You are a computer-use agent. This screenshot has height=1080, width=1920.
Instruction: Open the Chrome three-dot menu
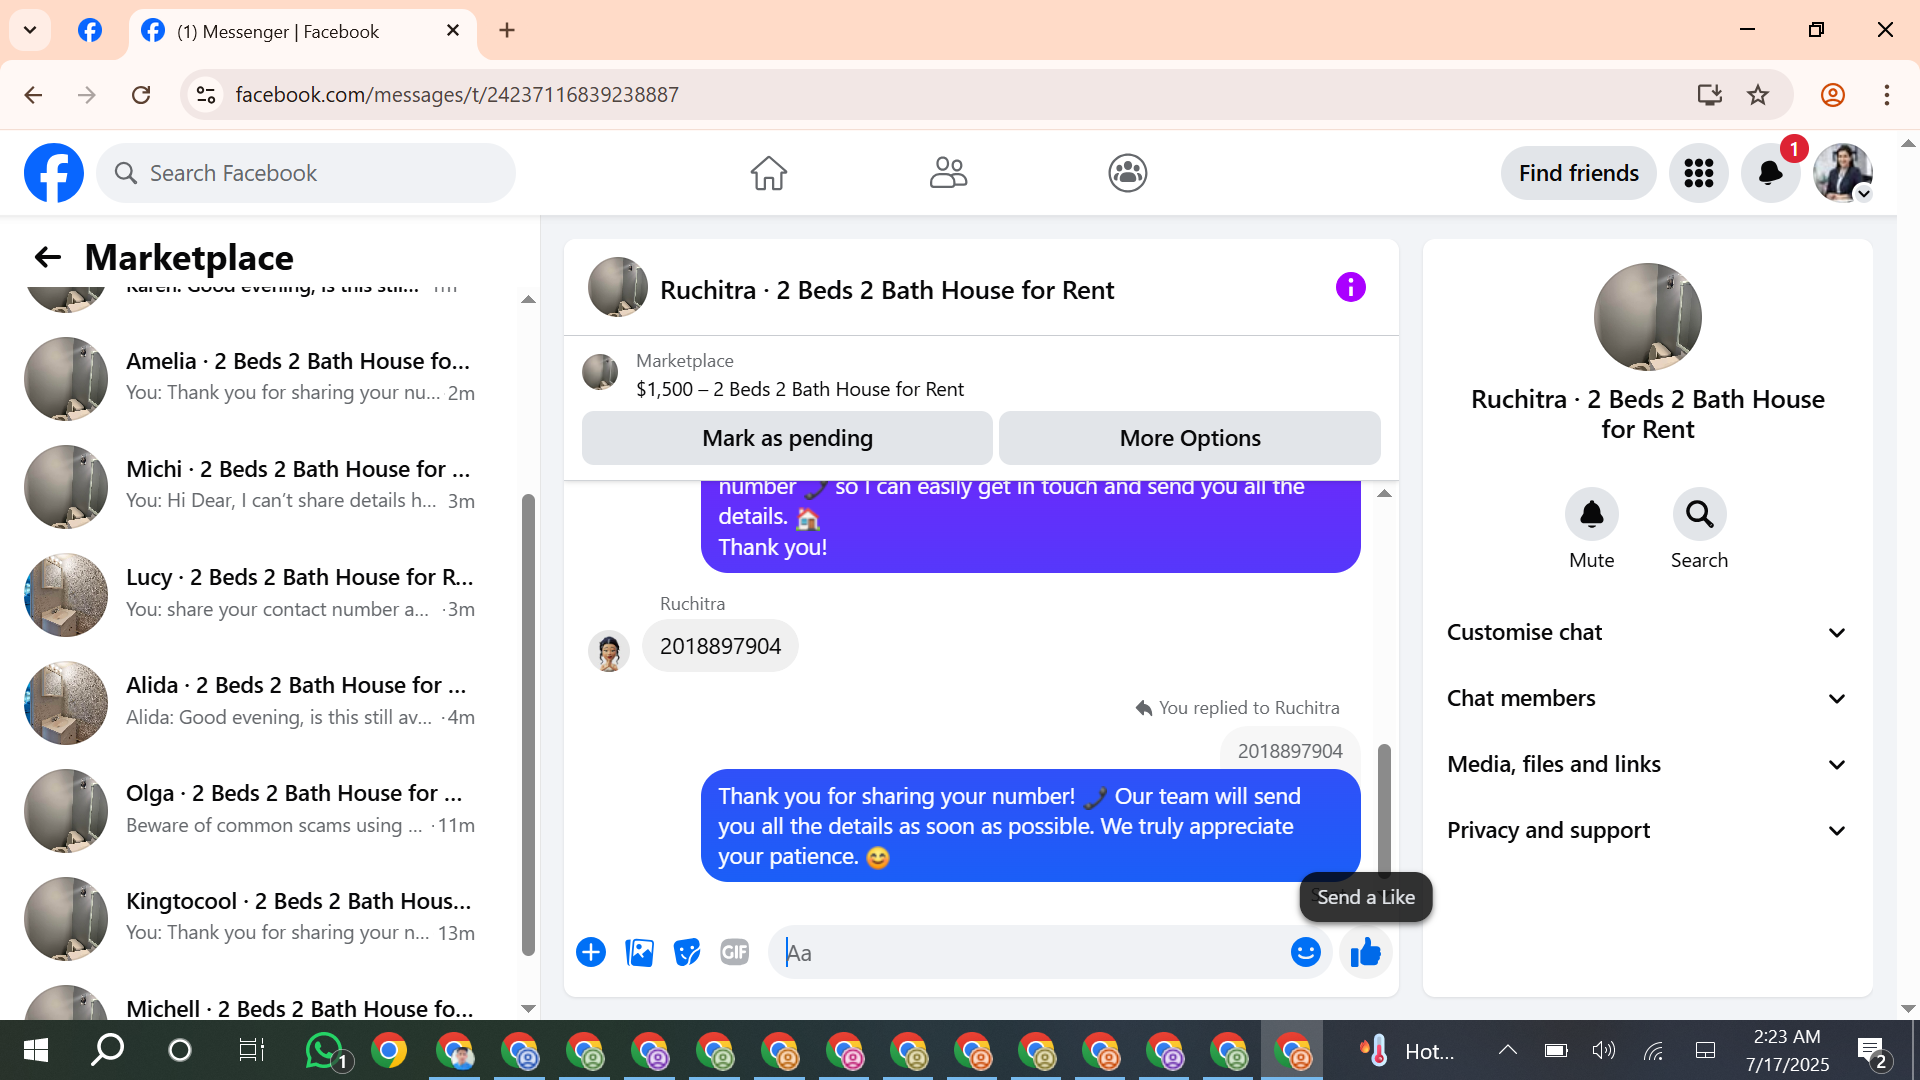pyautogui.click(x=1886, y=95)
